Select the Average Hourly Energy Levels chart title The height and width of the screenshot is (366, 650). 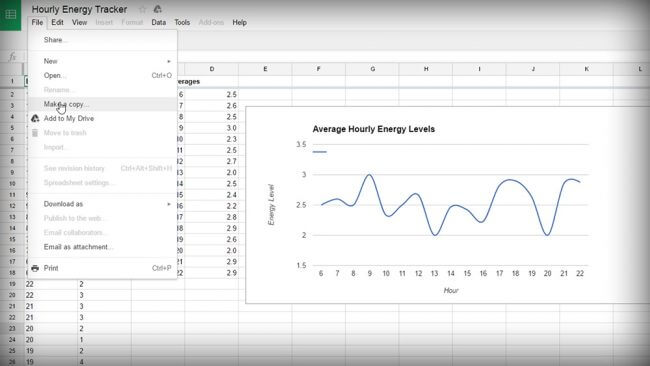(374, 129)
